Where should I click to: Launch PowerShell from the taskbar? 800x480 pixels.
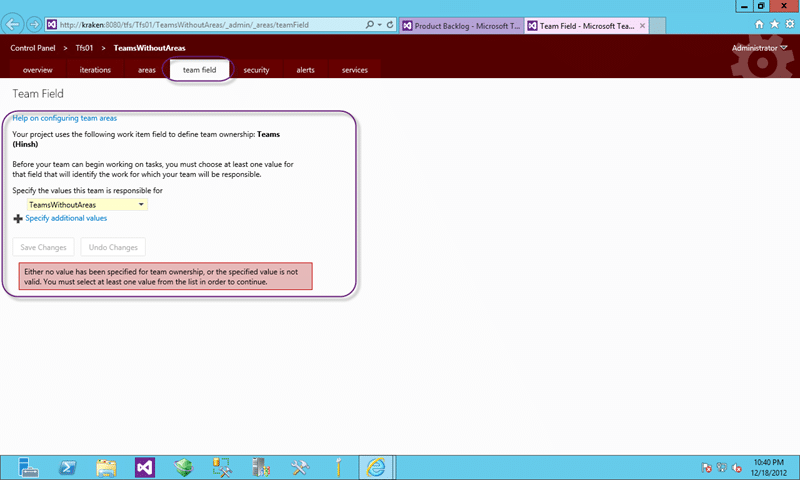pyautogui.click(x=67, y=467)
